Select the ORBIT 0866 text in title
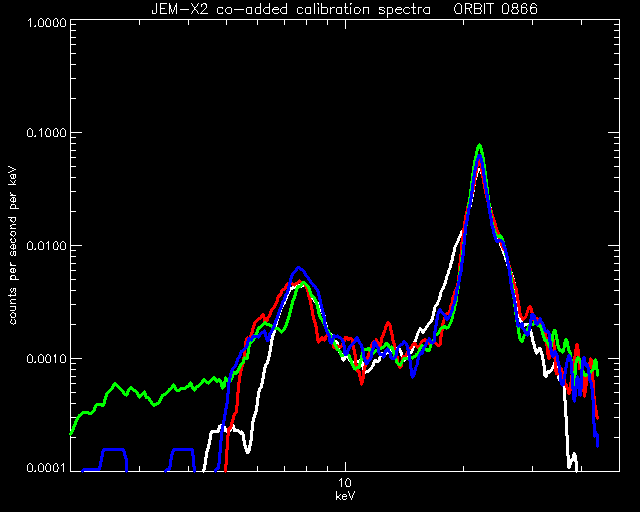Viewport: 640px width, 512px height. point(496,9)
